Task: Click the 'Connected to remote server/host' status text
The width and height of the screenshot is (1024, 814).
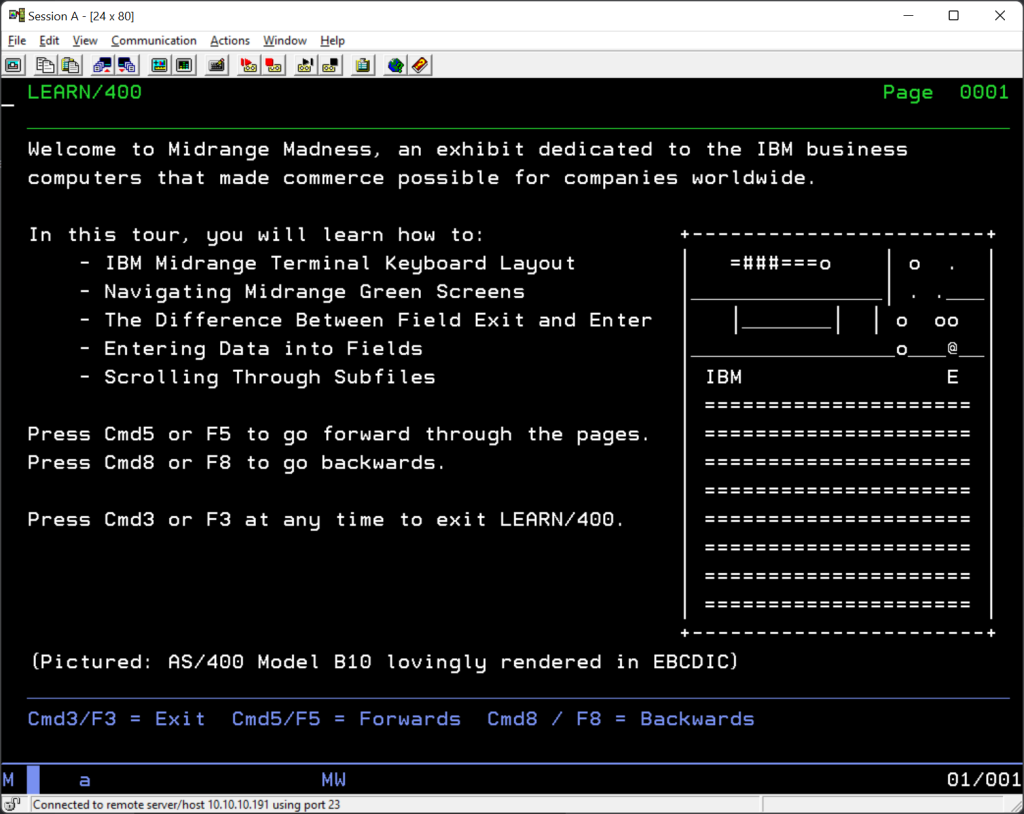Action: pyautogui.click(x=187, y=804)
